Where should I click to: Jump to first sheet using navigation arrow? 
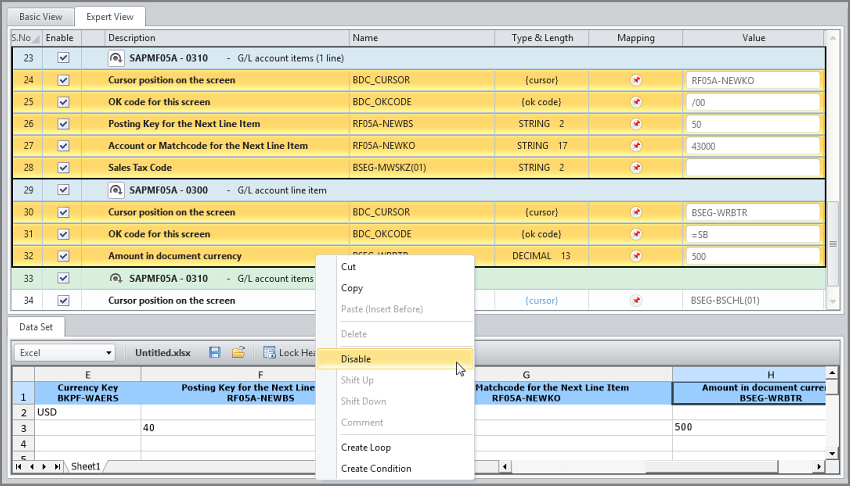pos(19,466)
